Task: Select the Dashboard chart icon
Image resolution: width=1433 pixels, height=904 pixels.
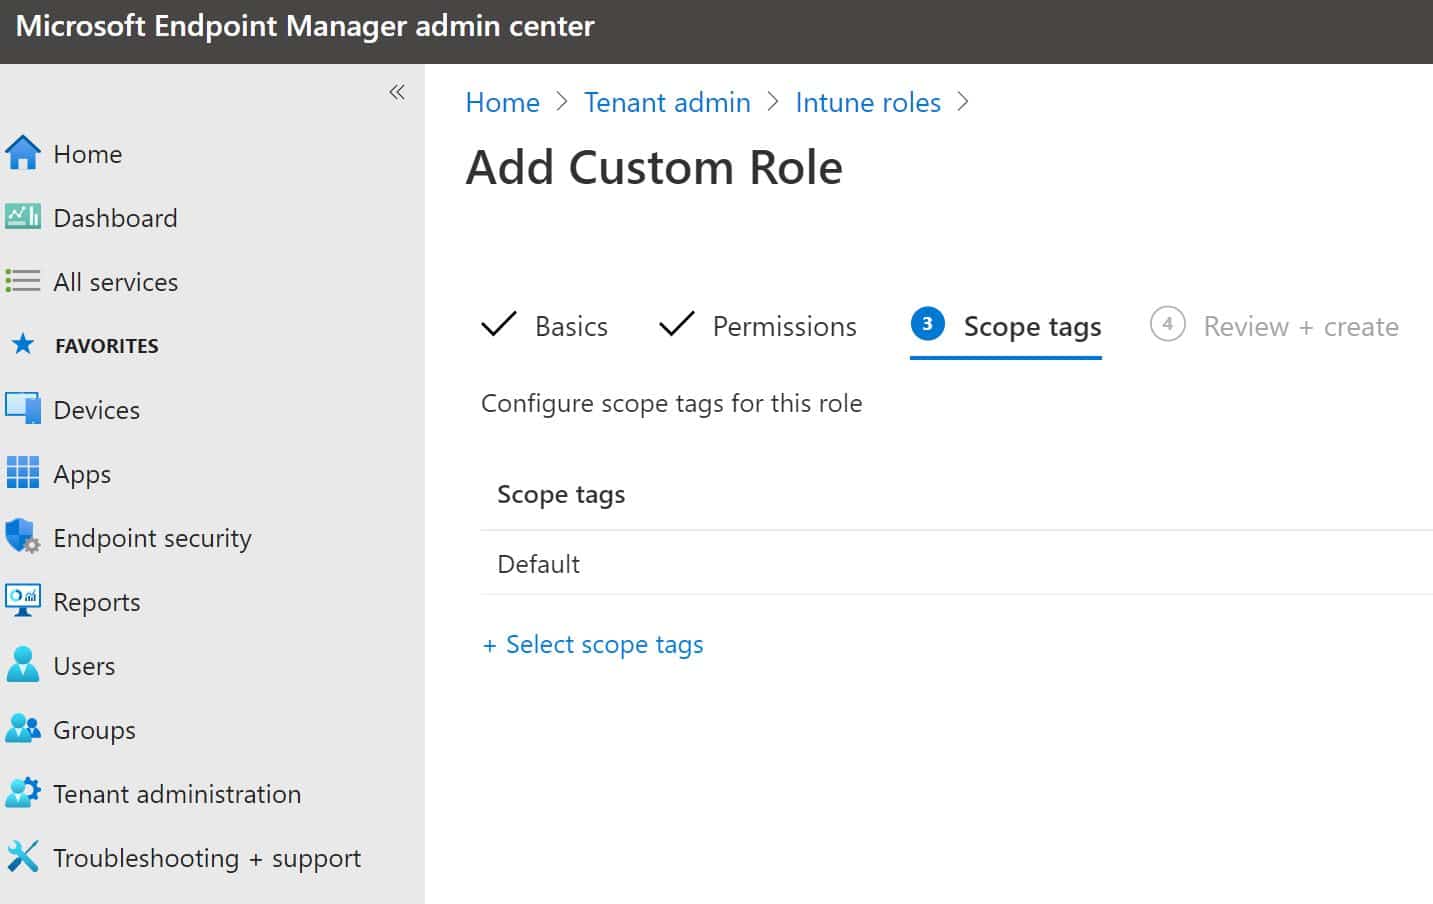Action: (x=22, y=217)
